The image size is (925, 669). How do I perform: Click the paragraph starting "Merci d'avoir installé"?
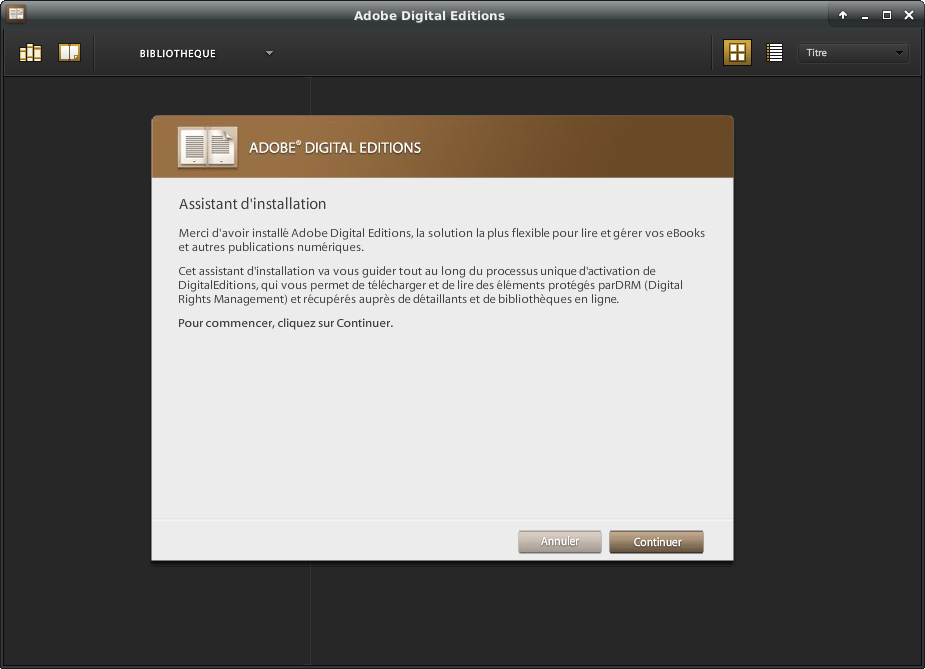pyautogui.click(x=442, y=240)
